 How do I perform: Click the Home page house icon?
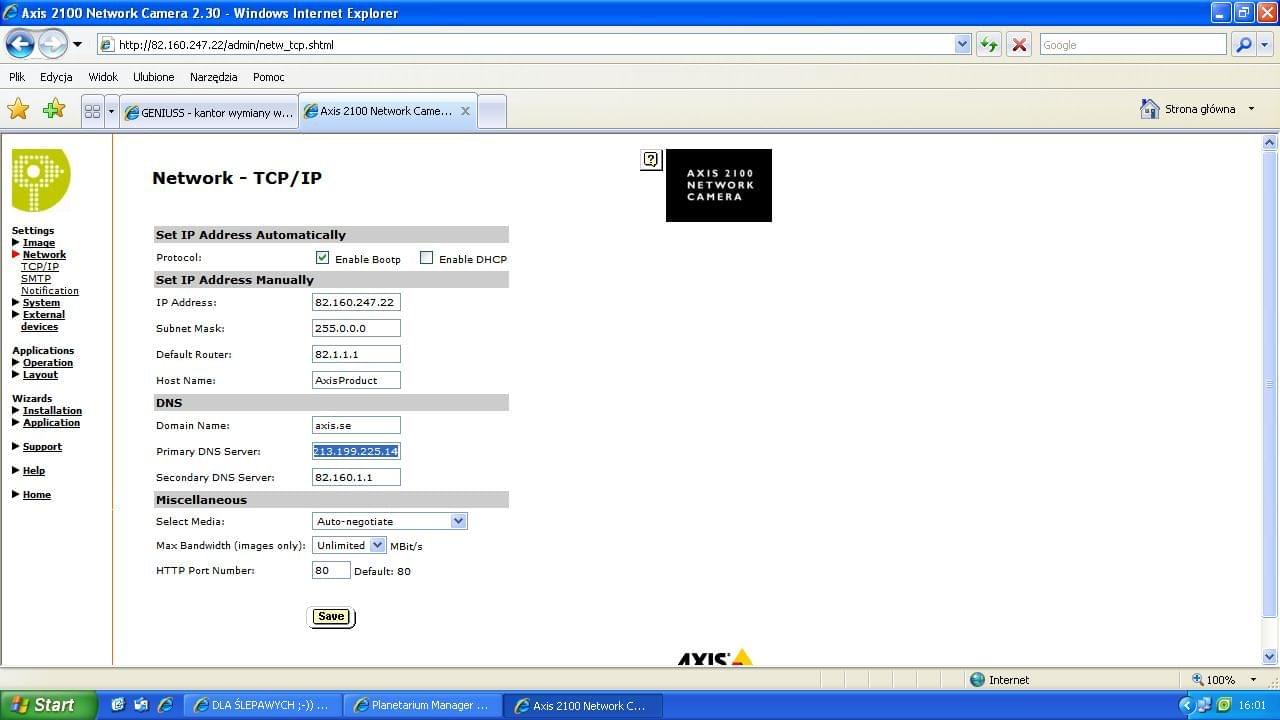pyautogui.click(x=1150, y=109)
